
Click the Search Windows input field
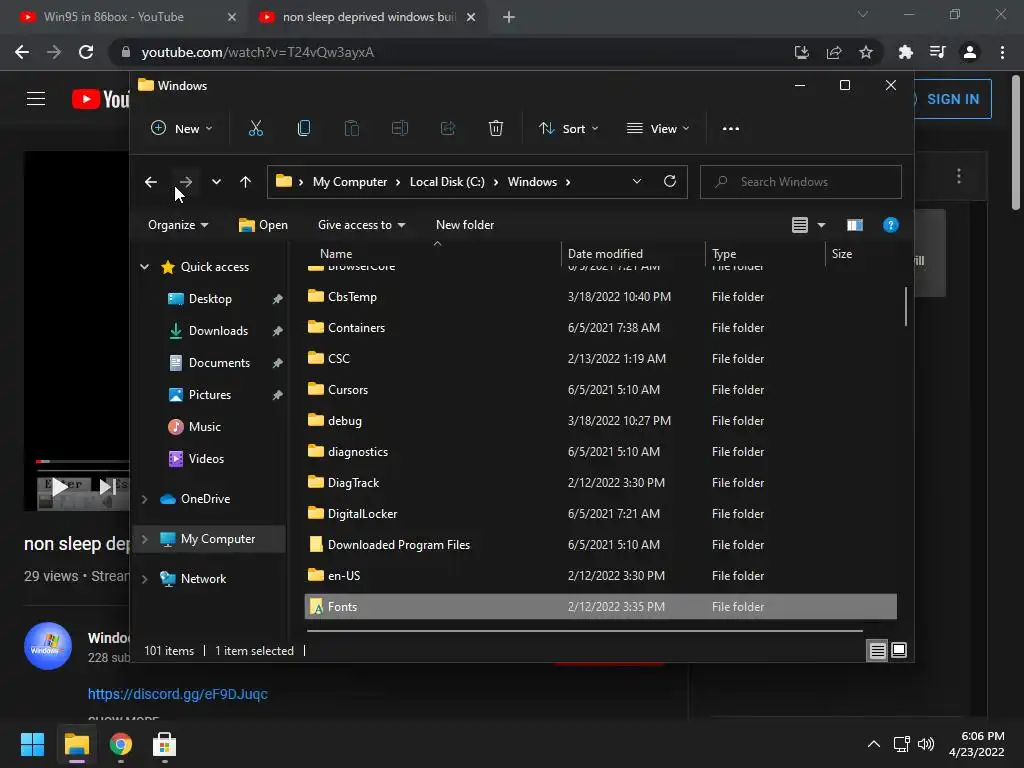[801, 182]
